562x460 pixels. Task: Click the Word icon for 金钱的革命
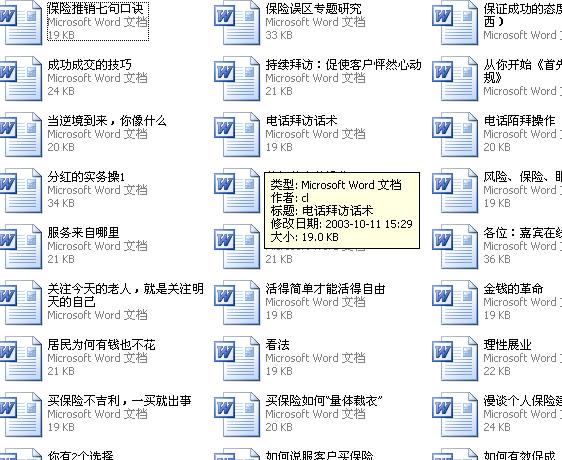(455, 303)
